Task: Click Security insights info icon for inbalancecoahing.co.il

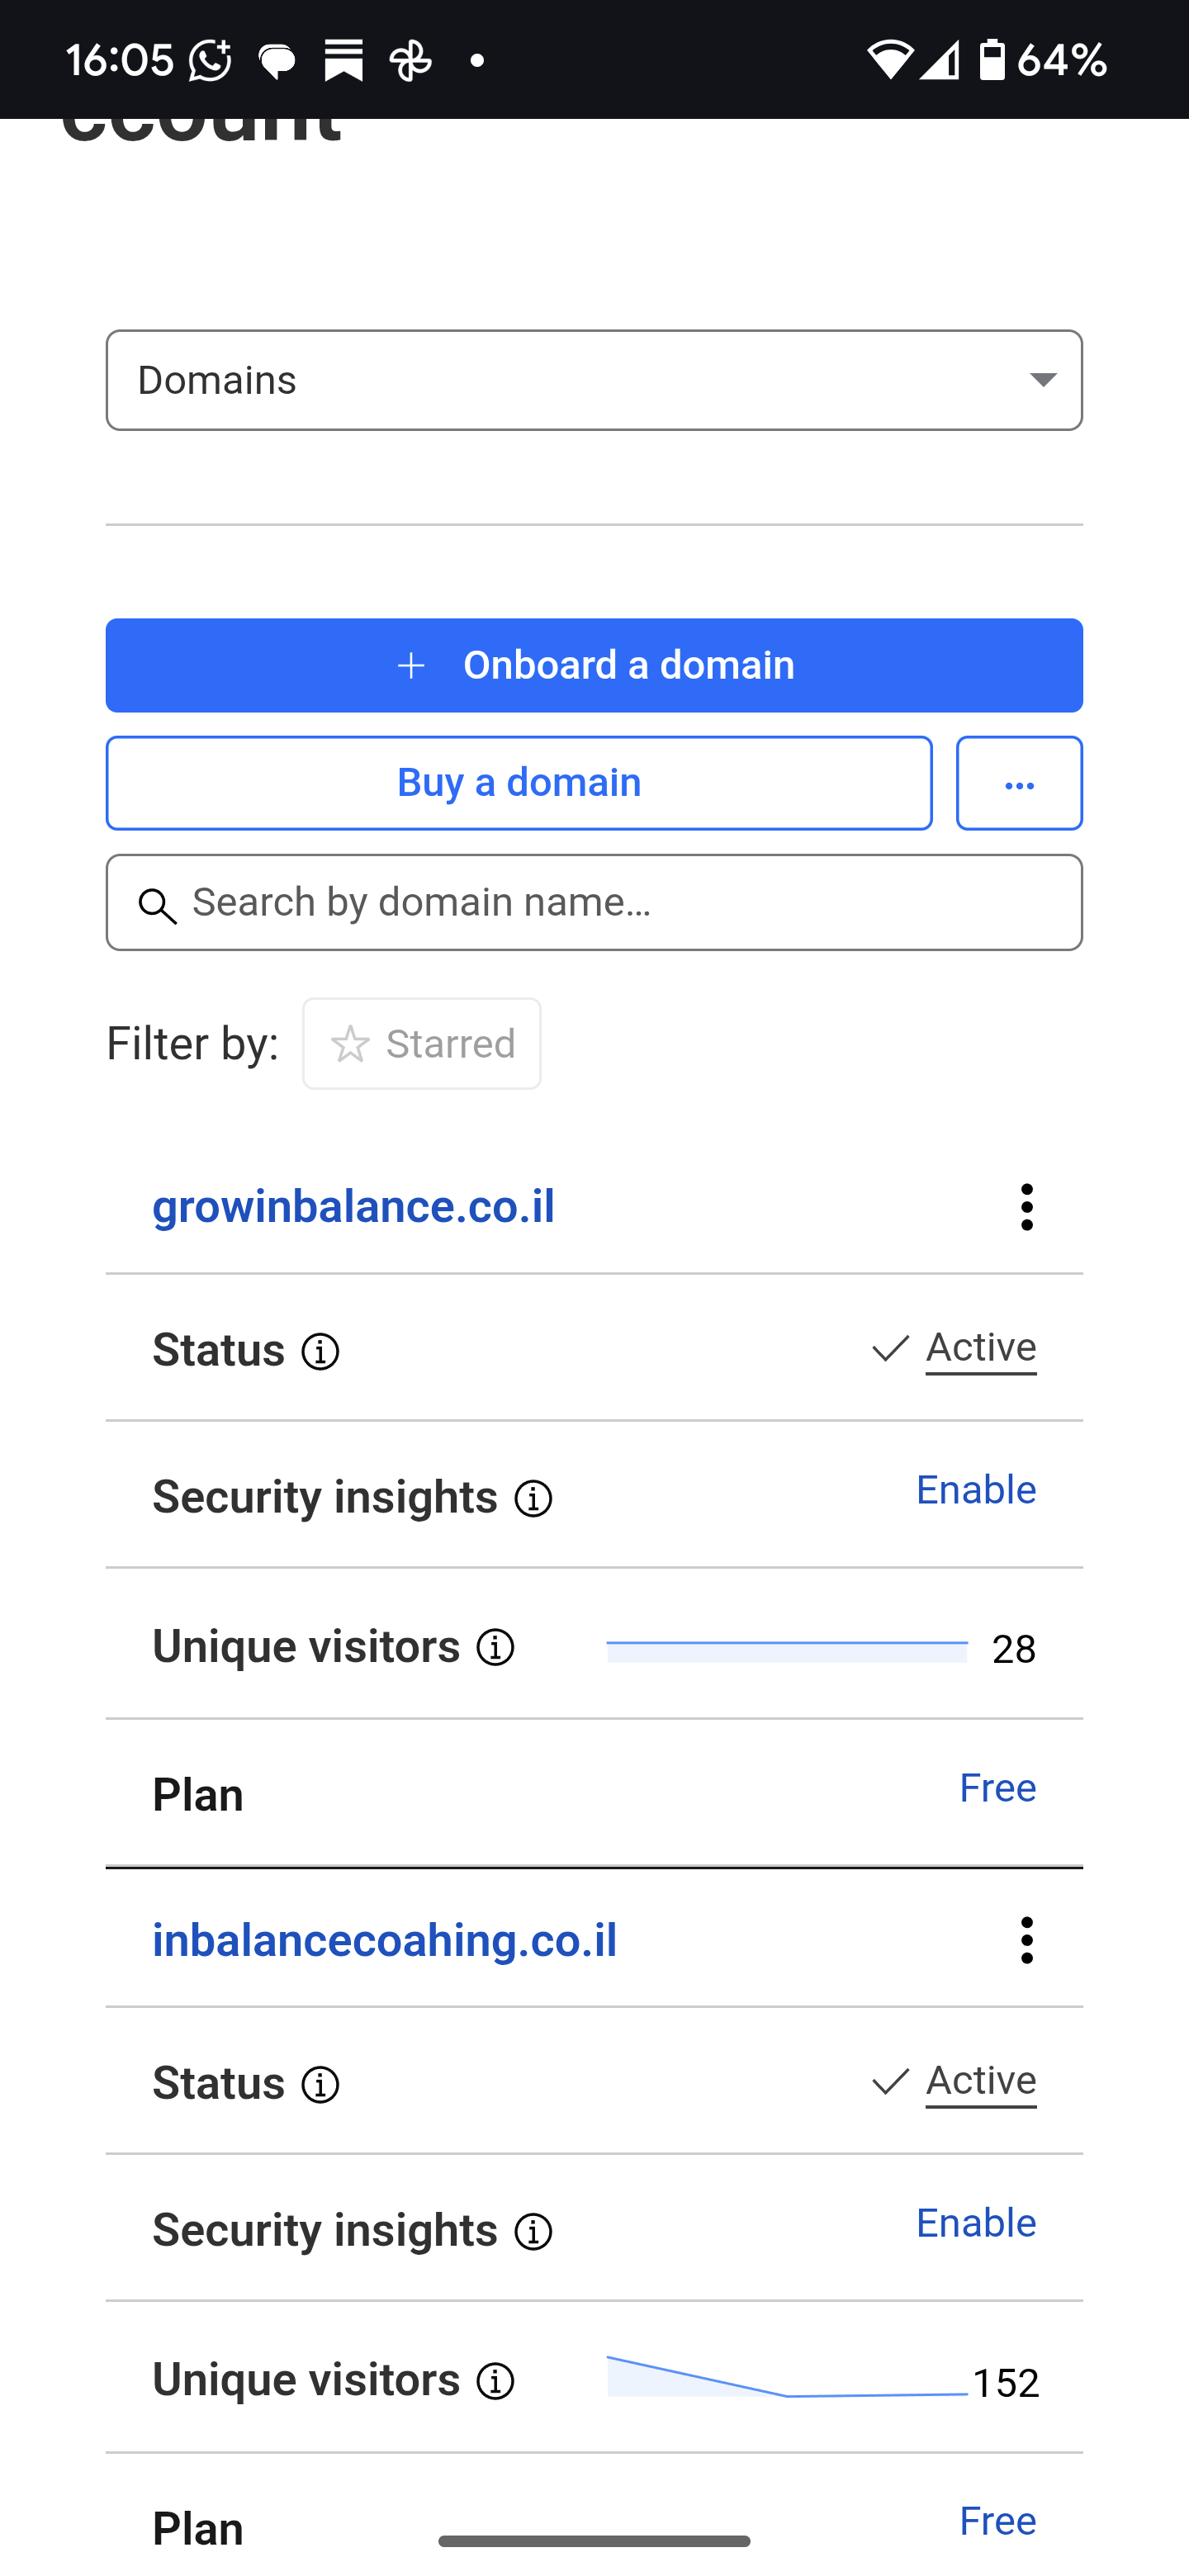Action: coord(533,2232)
